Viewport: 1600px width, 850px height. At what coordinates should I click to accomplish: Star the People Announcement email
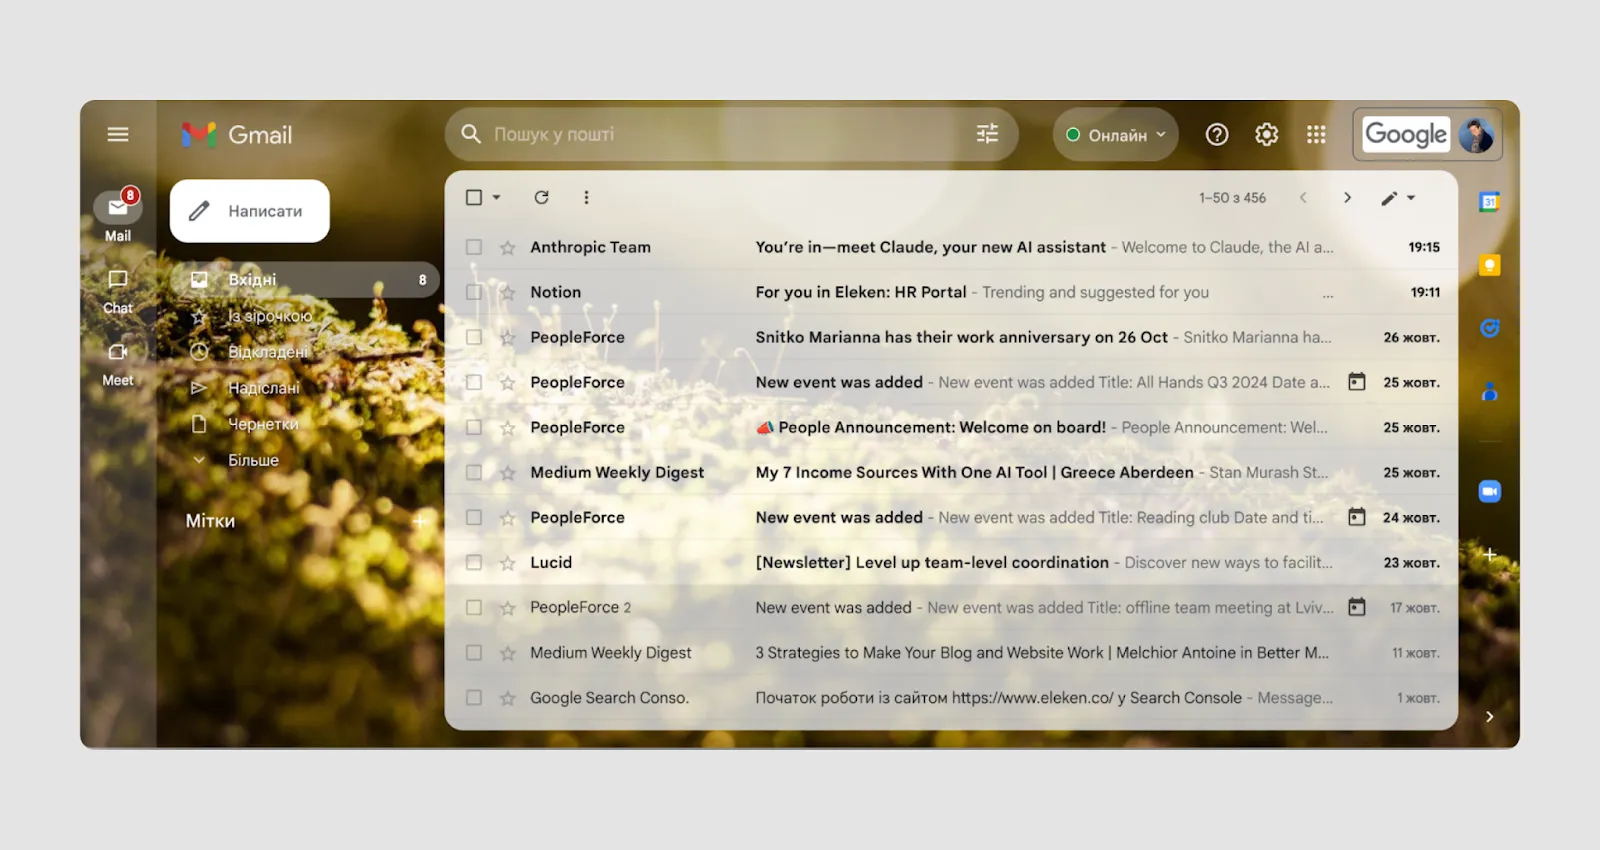[508, 427]
